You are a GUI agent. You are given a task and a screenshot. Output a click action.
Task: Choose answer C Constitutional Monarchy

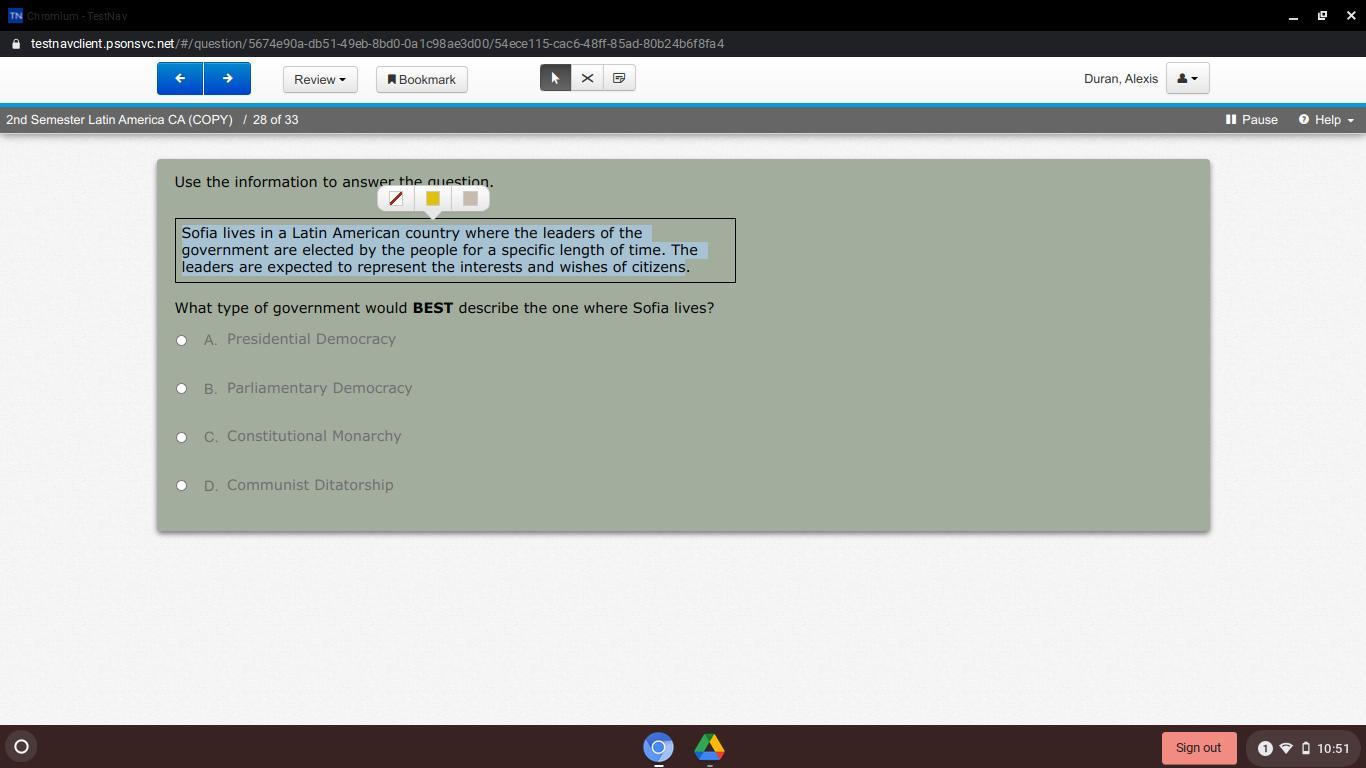click(x=181, y=437)
